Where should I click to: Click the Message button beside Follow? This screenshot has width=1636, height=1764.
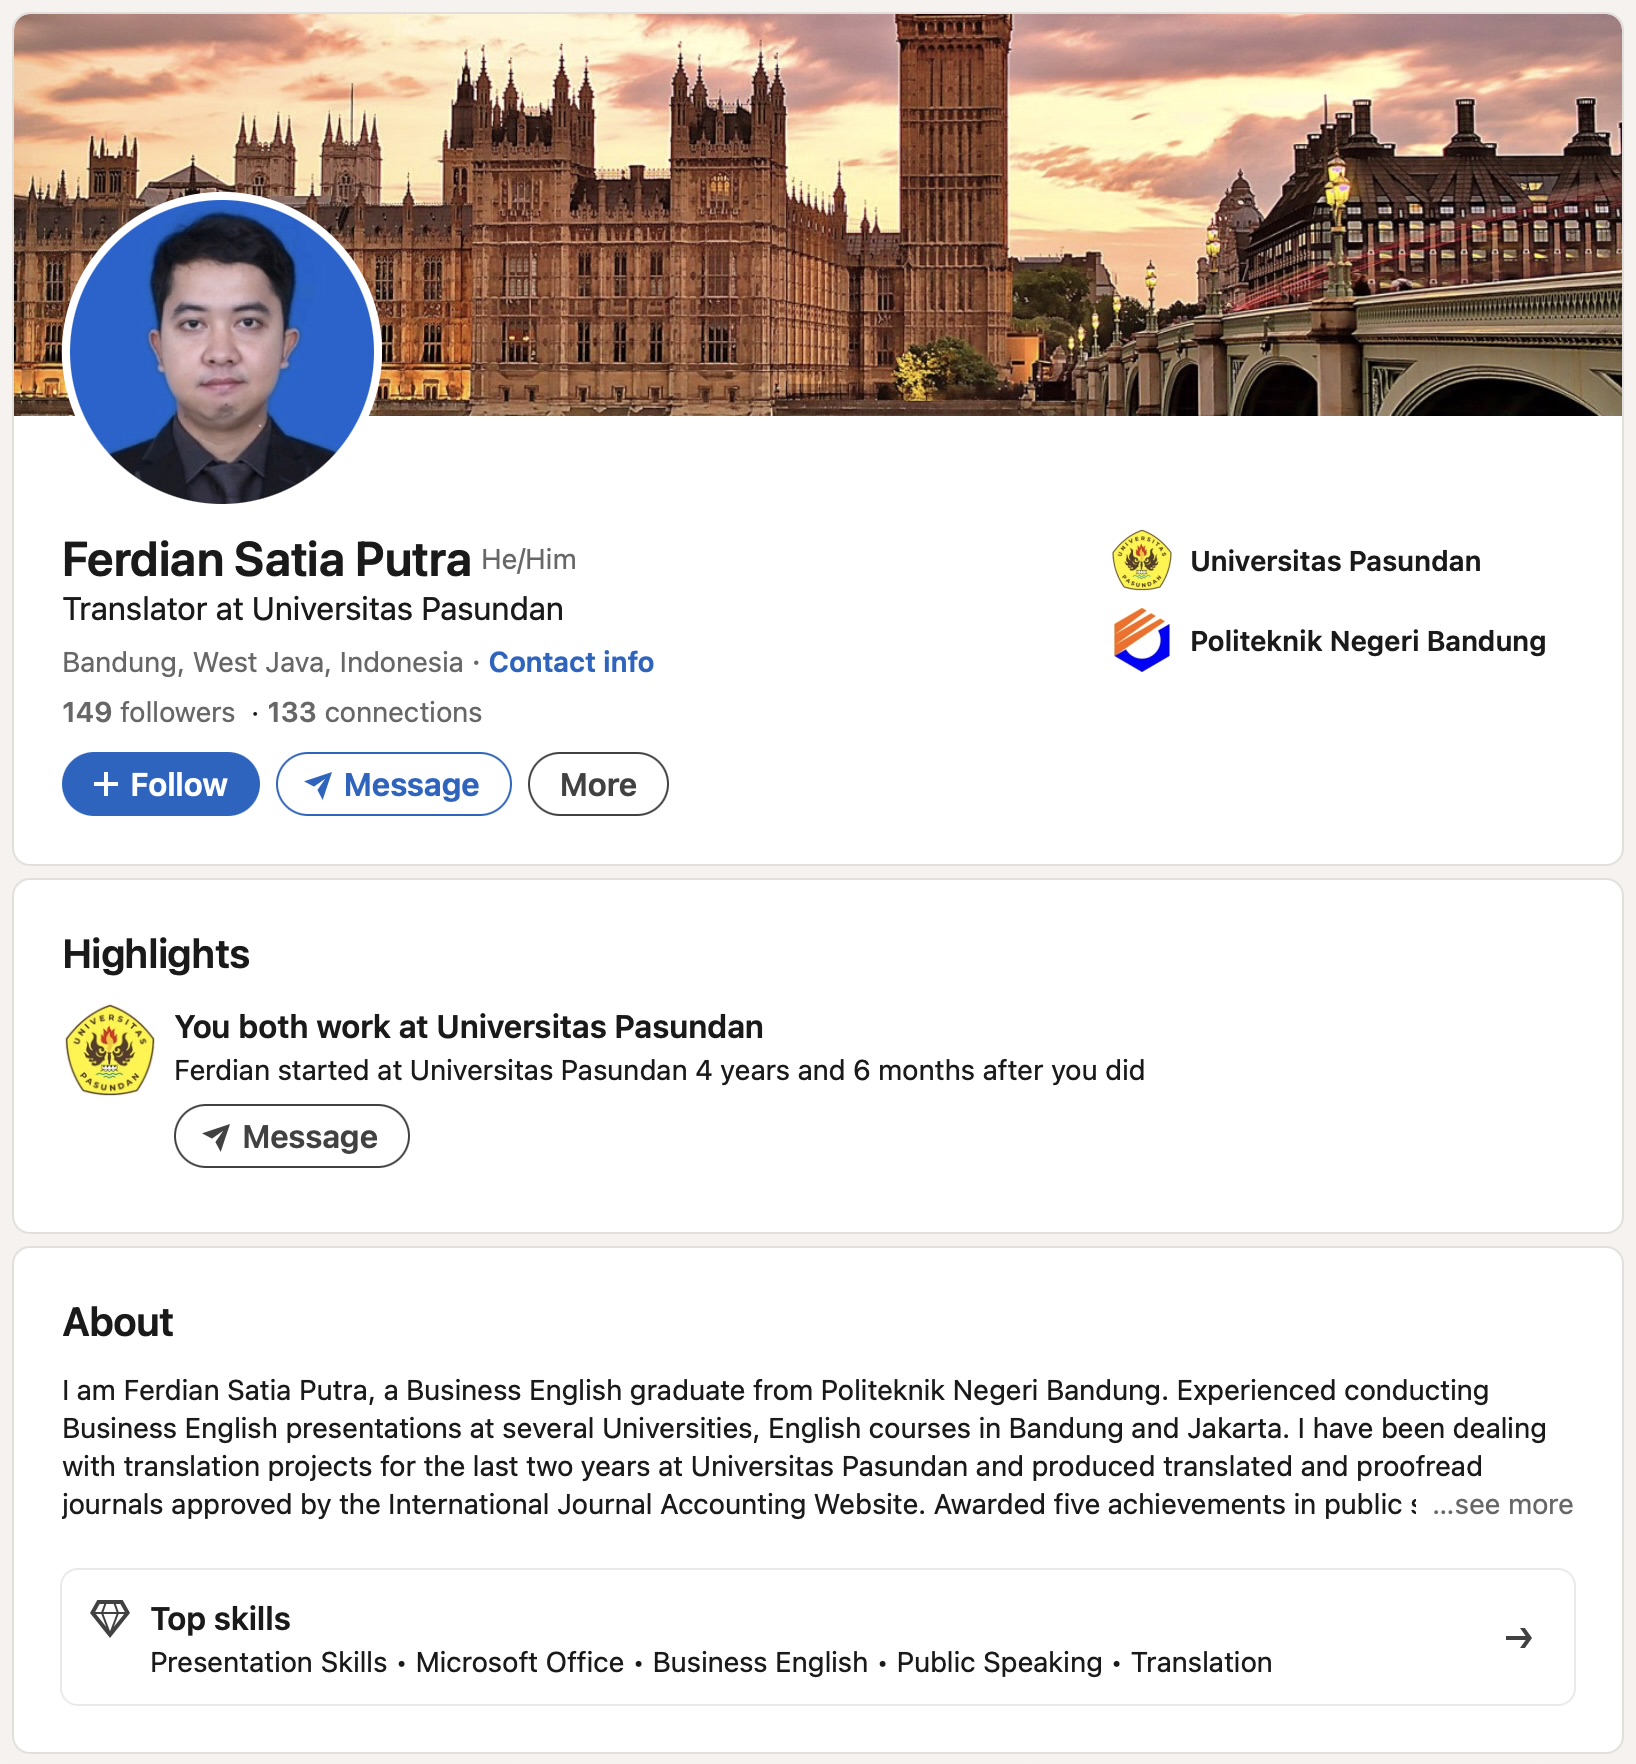pos(394,784)
